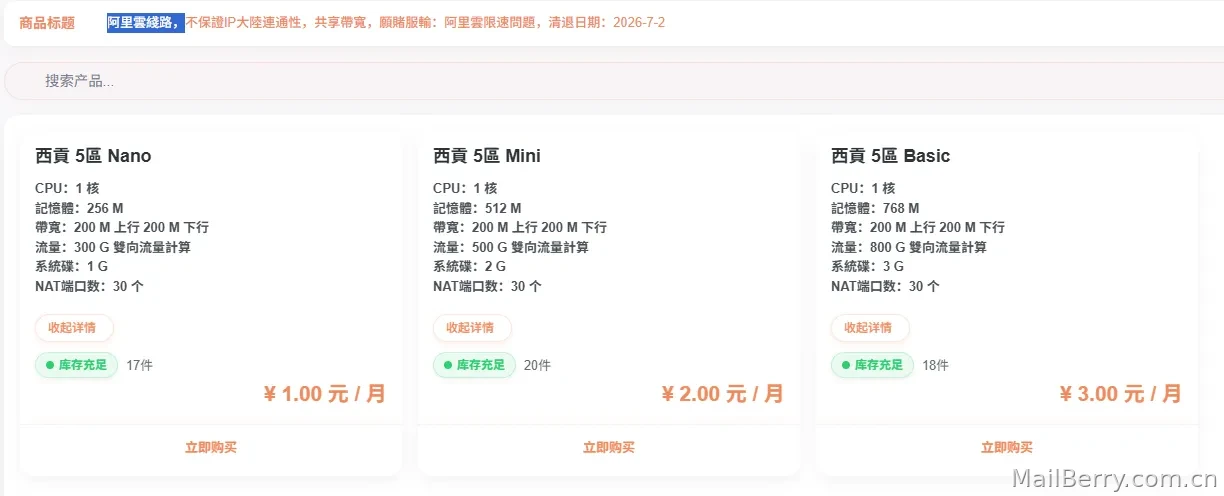Click the 記憶體: 512 M line

click(477, 209)
